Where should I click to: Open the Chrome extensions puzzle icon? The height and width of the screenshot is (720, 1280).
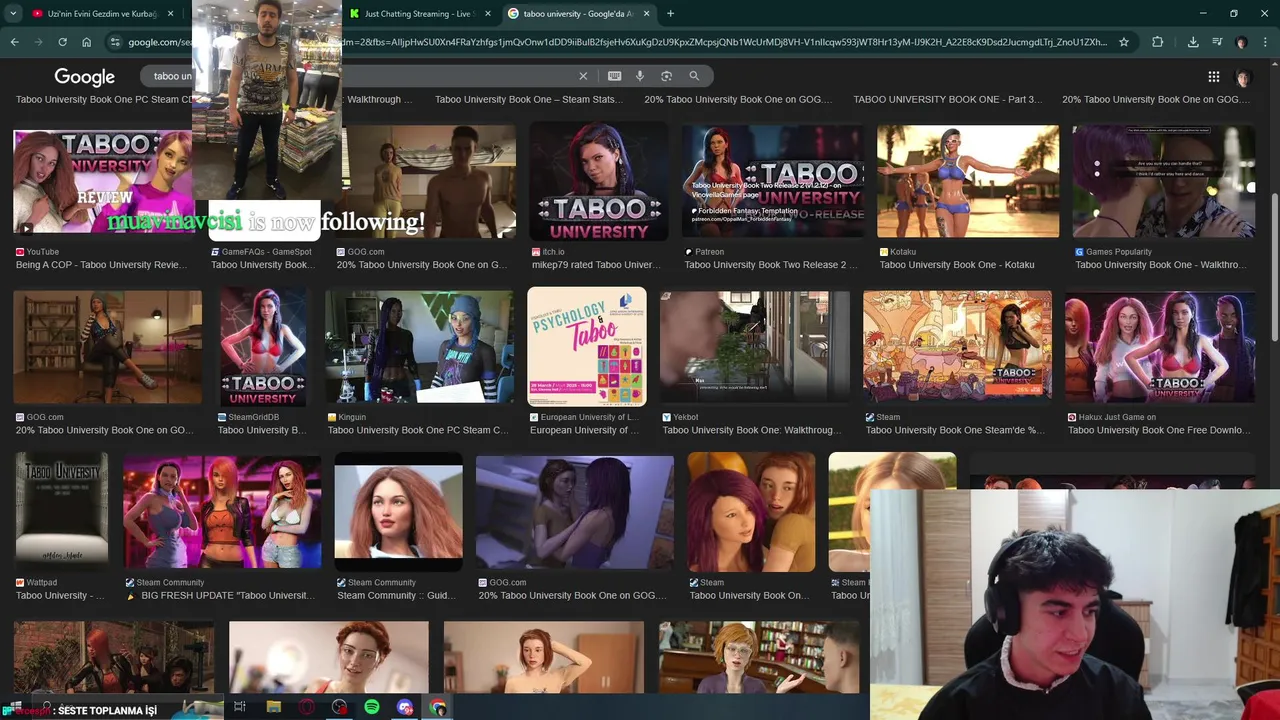point(1158,42)
